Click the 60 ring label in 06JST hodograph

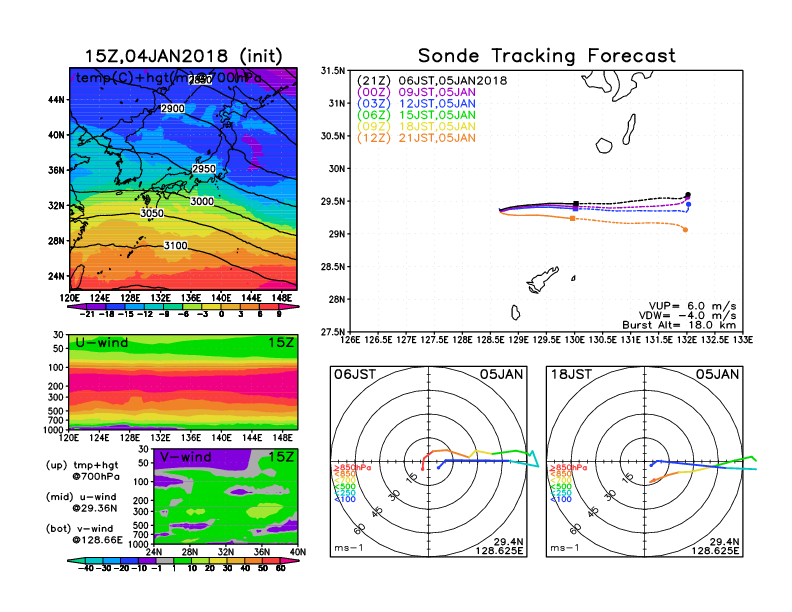tap(360, 529)
